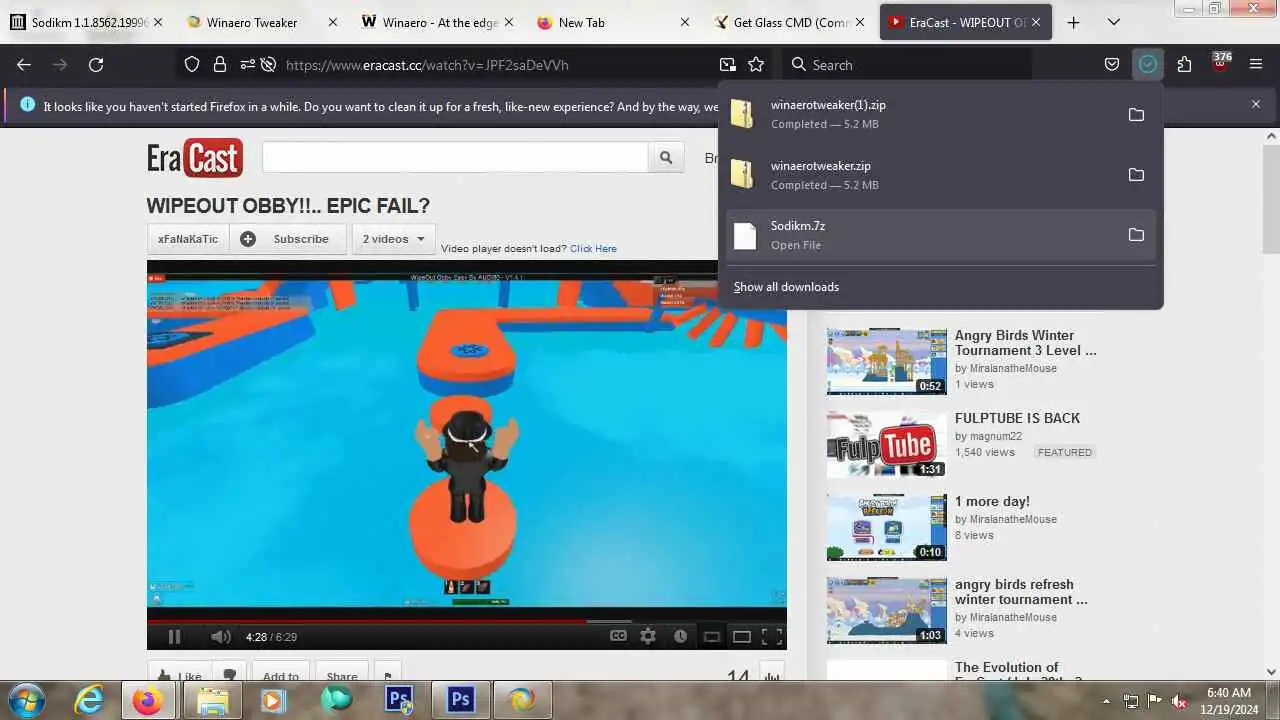Open a new tab with the plus button
The image size is (1280, 720).
[1074, 22]
